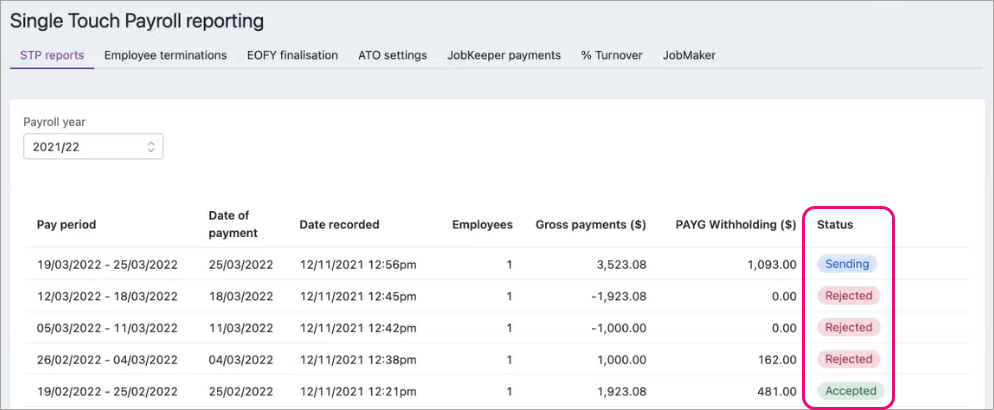Screen dimensions: 994x410
Task: Select the ATO settings tab
Action: click(392, 55)
